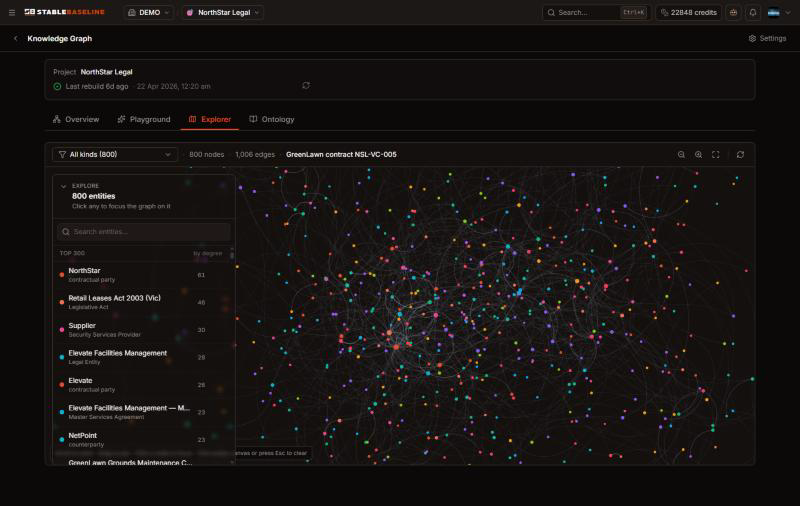The height and width of the screenshot is (506, 800).
Task: Click the zoom out magnifier icon
Action: (681, 155)
